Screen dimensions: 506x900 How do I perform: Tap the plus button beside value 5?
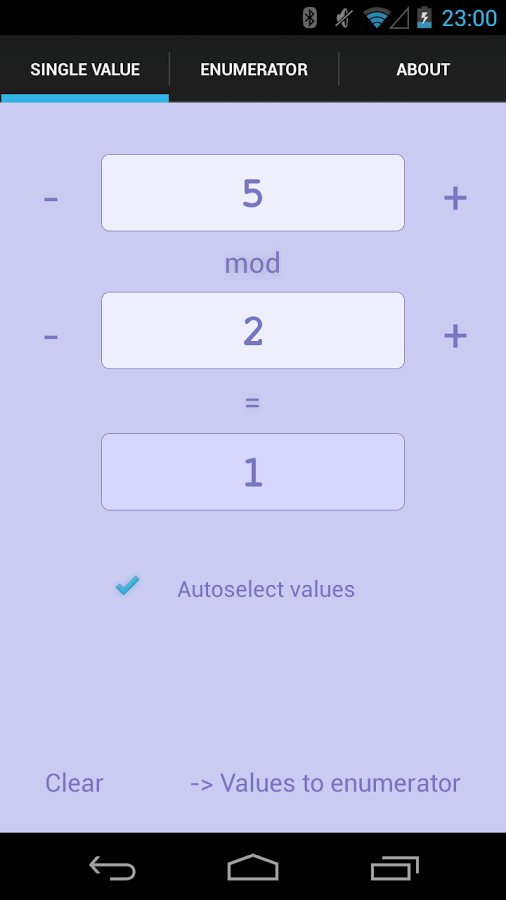coord(455,199)
